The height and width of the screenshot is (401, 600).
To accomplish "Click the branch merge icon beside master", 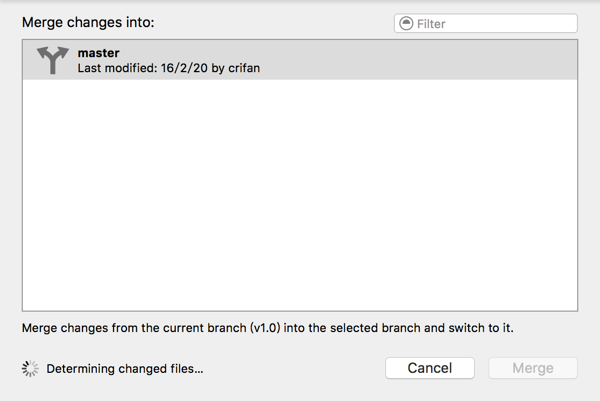I will point(49,60).
